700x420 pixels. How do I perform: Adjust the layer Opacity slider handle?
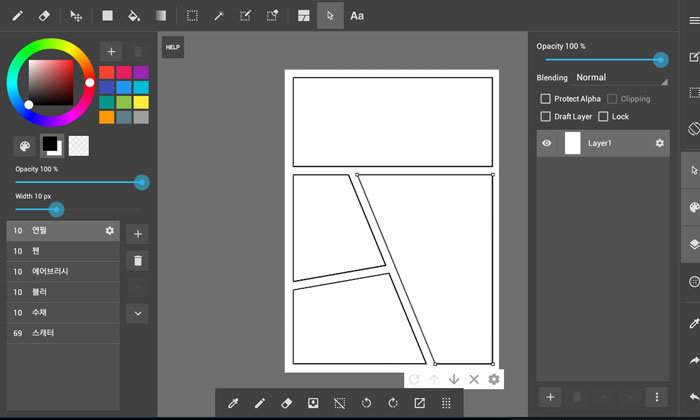[x=661, y=60]
